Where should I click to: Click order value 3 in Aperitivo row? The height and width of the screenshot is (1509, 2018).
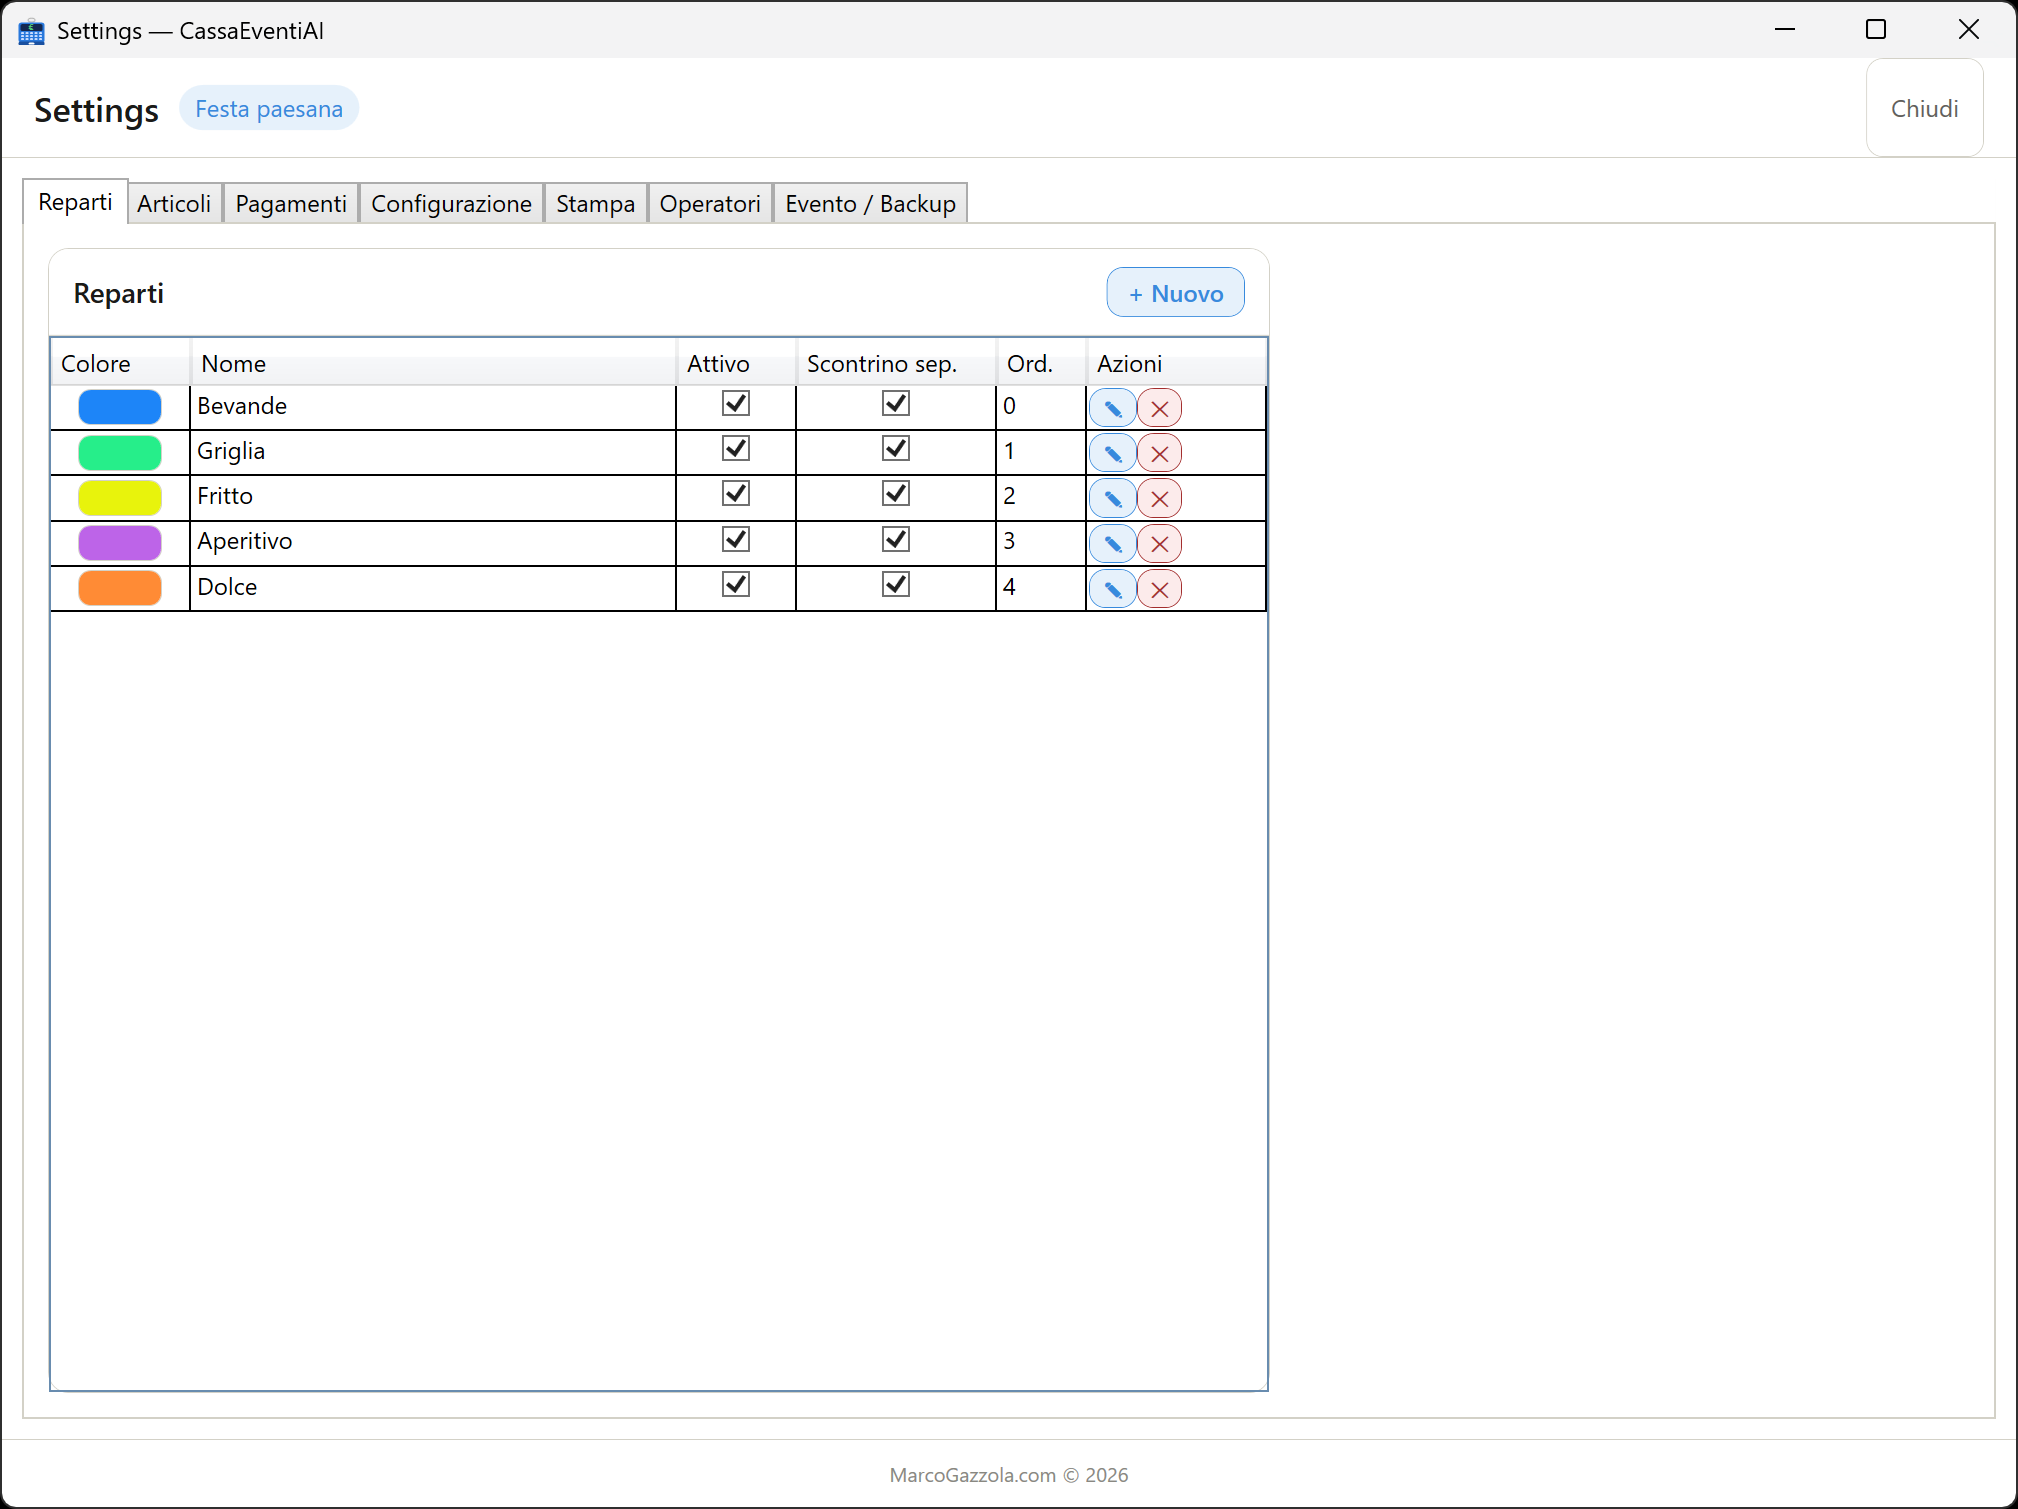(1040, 542)
